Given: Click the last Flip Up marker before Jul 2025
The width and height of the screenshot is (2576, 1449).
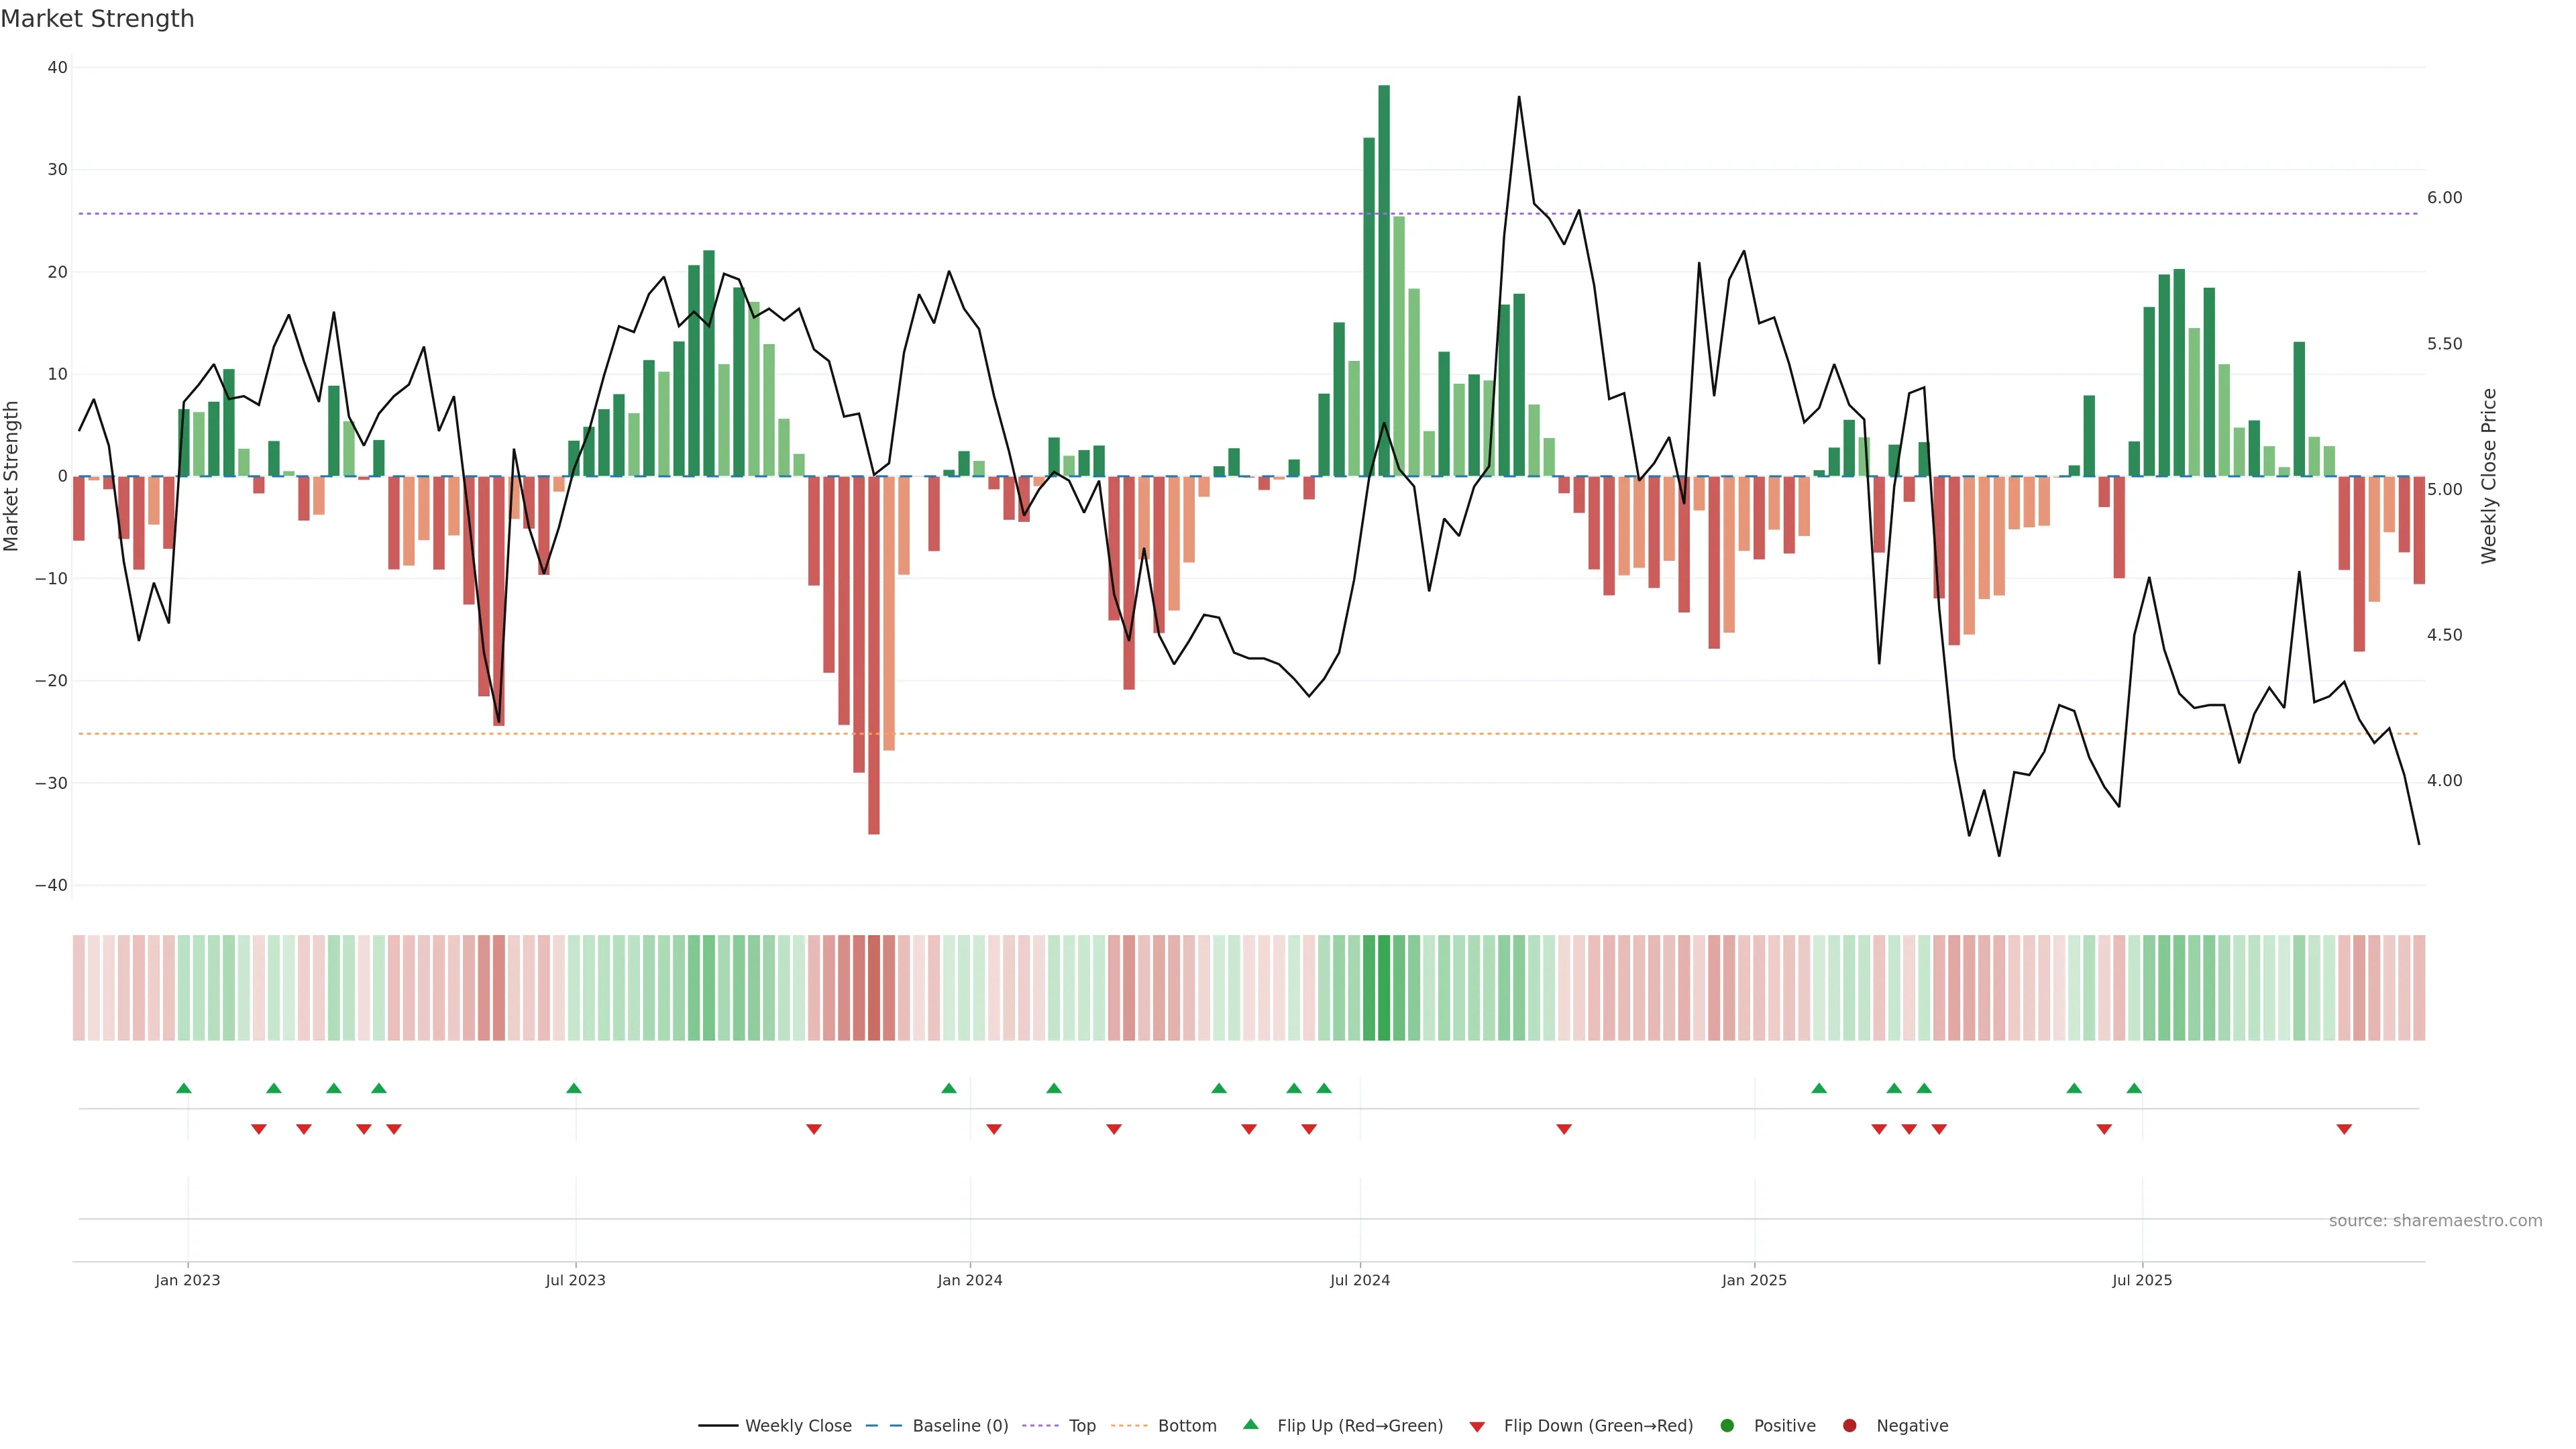Looking at the screenshot, I should [x=2133, y=1088].
